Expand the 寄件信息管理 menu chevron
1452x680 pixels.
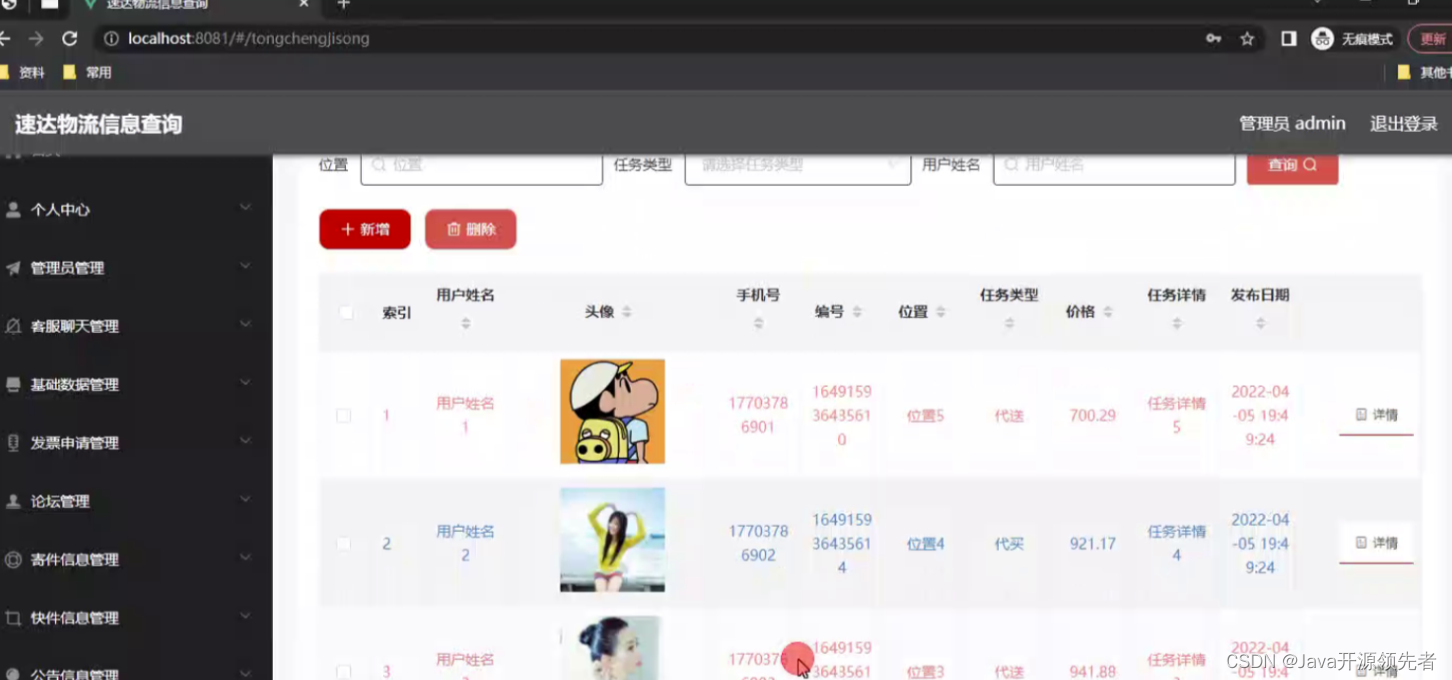tap(245, 558)
